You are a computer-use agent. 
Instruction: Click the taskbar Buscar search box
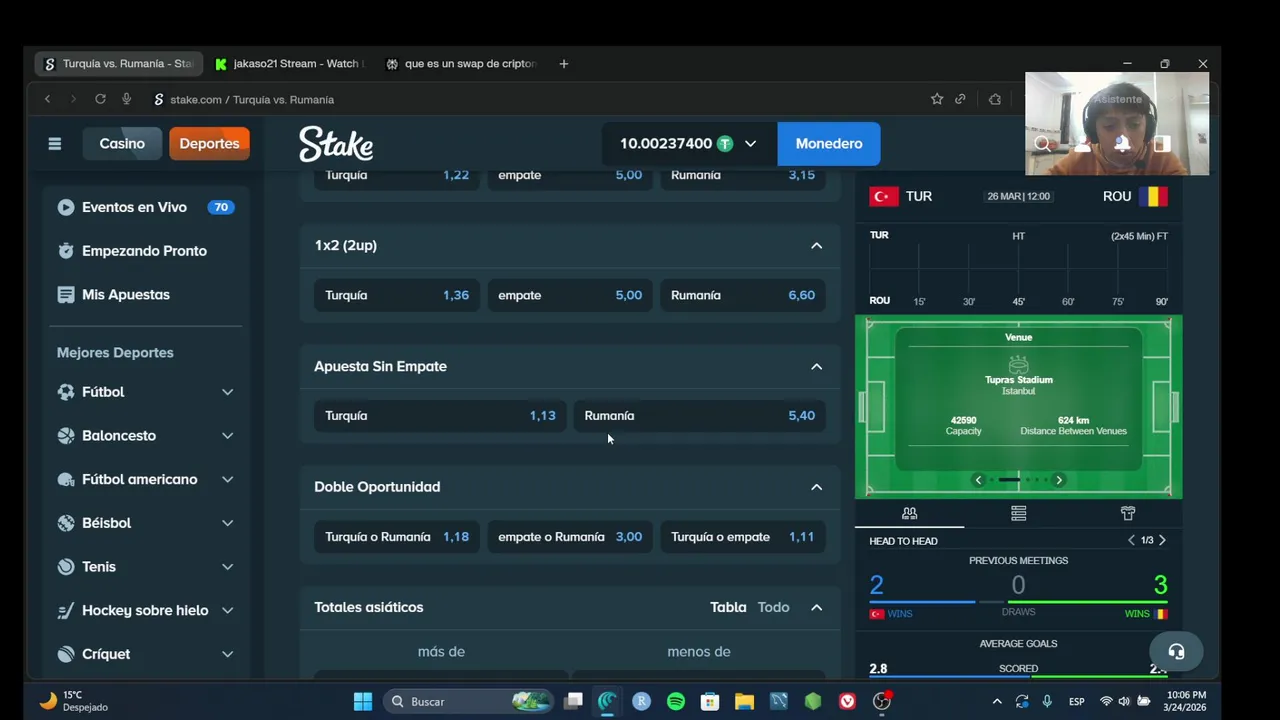(469, 701)
